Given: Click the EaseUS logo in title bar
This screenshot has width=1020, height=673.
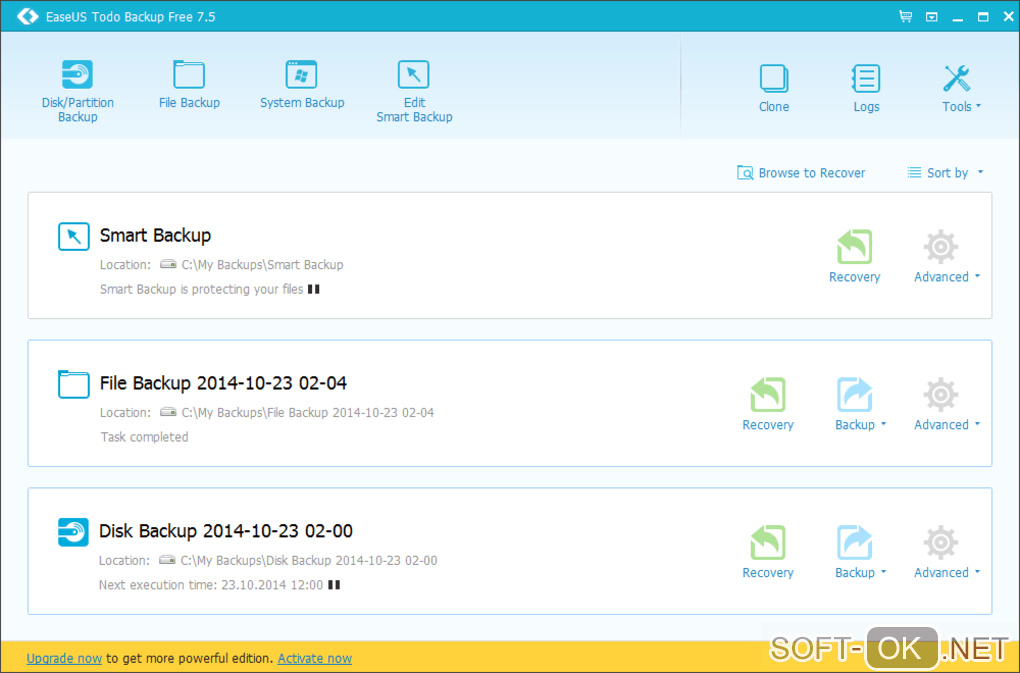Looking at the screenshot, I should 27,16.
